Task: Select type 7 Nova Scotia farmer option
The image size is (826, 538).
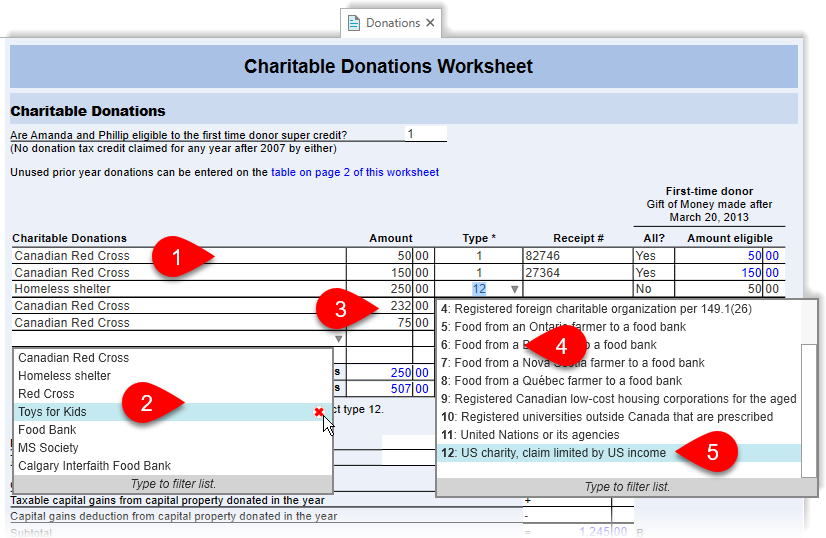Action: point(618,363)
